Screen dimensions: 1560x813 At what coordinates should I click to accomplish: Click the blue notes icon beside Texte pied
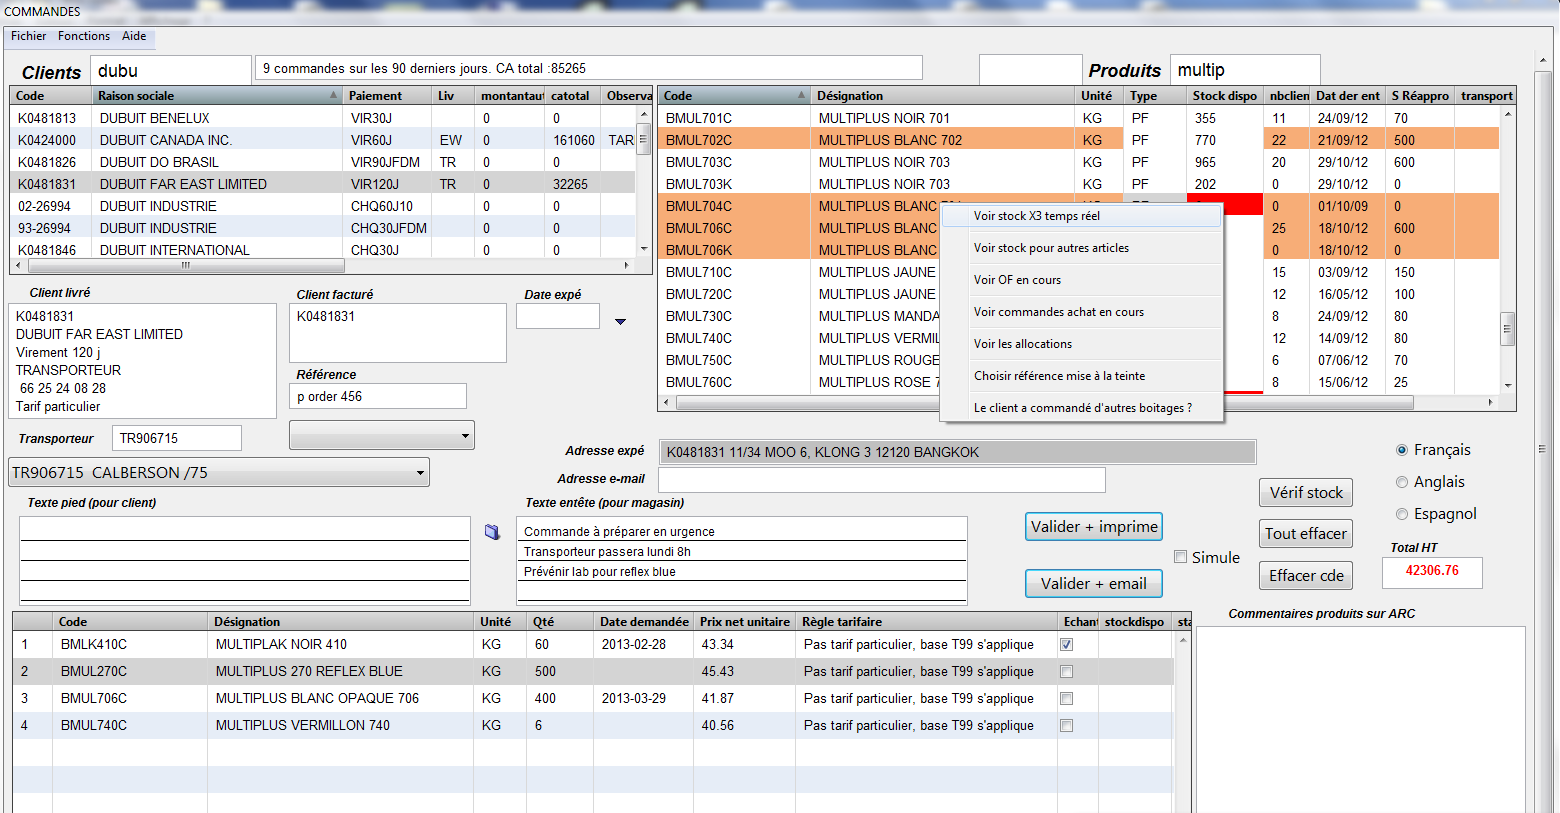[492, 531]
